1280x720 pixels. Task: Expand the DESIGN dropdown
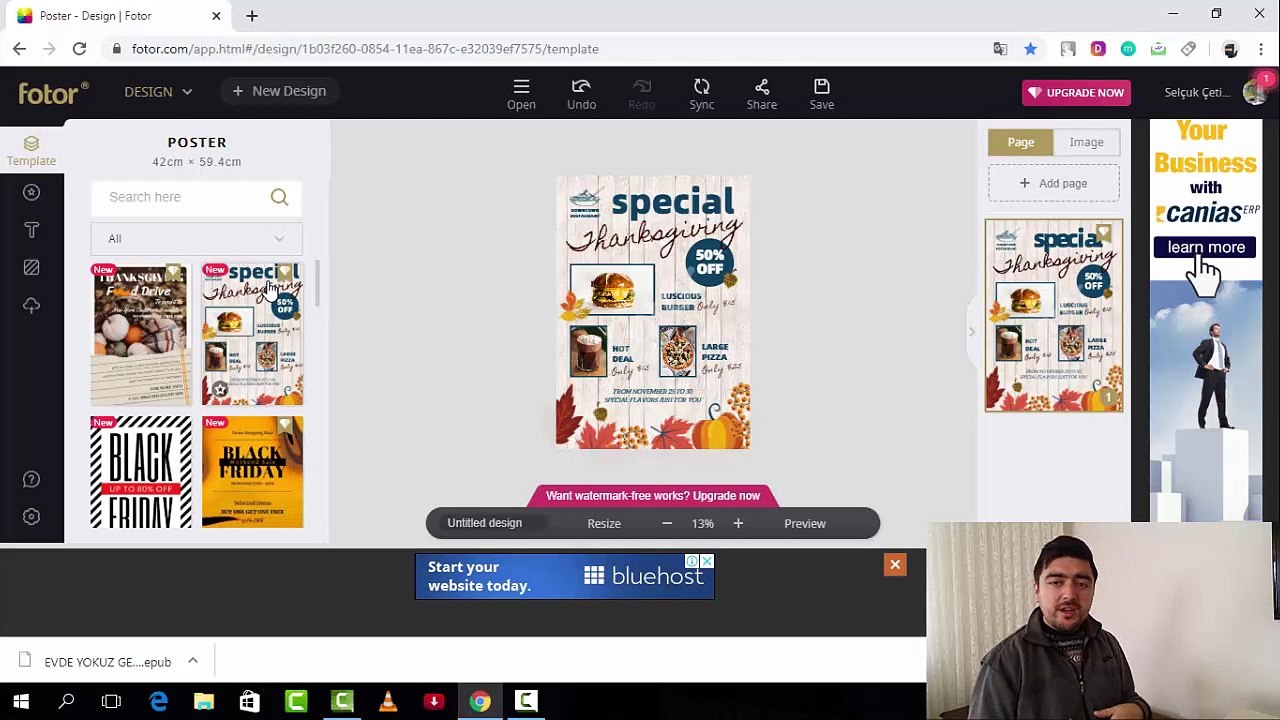[x=158, y=92]
